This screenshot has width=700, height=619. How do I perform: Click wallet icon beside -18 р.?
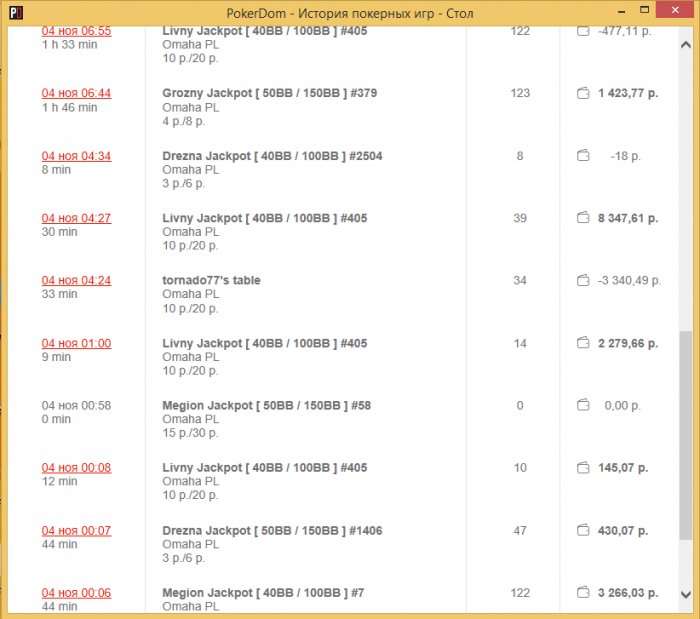tap(583, 156)
